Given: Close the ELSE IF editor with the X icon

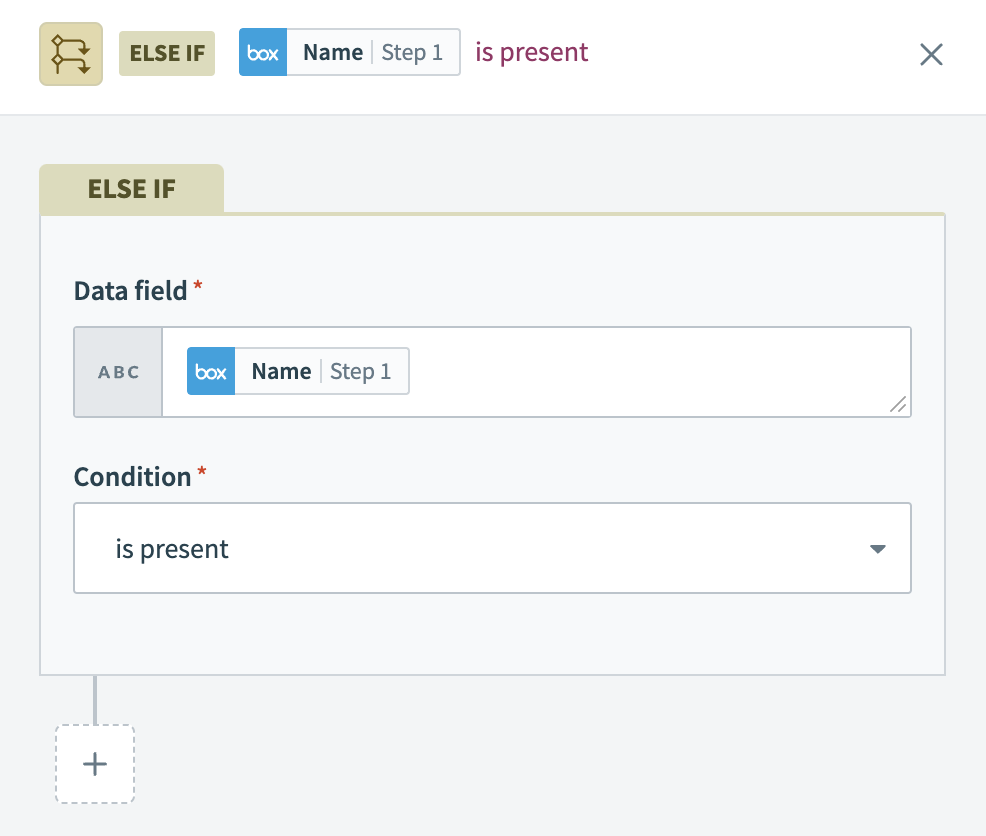Looking at the screenshot, I should pyautogui.click(x=931, y=55).
